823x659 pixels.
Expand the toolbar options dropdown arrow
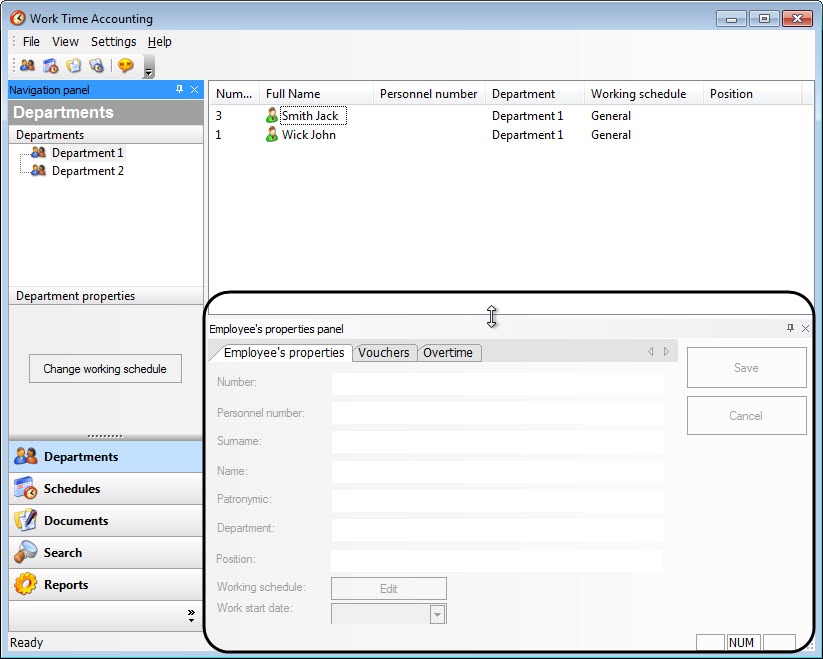(149, 69)
